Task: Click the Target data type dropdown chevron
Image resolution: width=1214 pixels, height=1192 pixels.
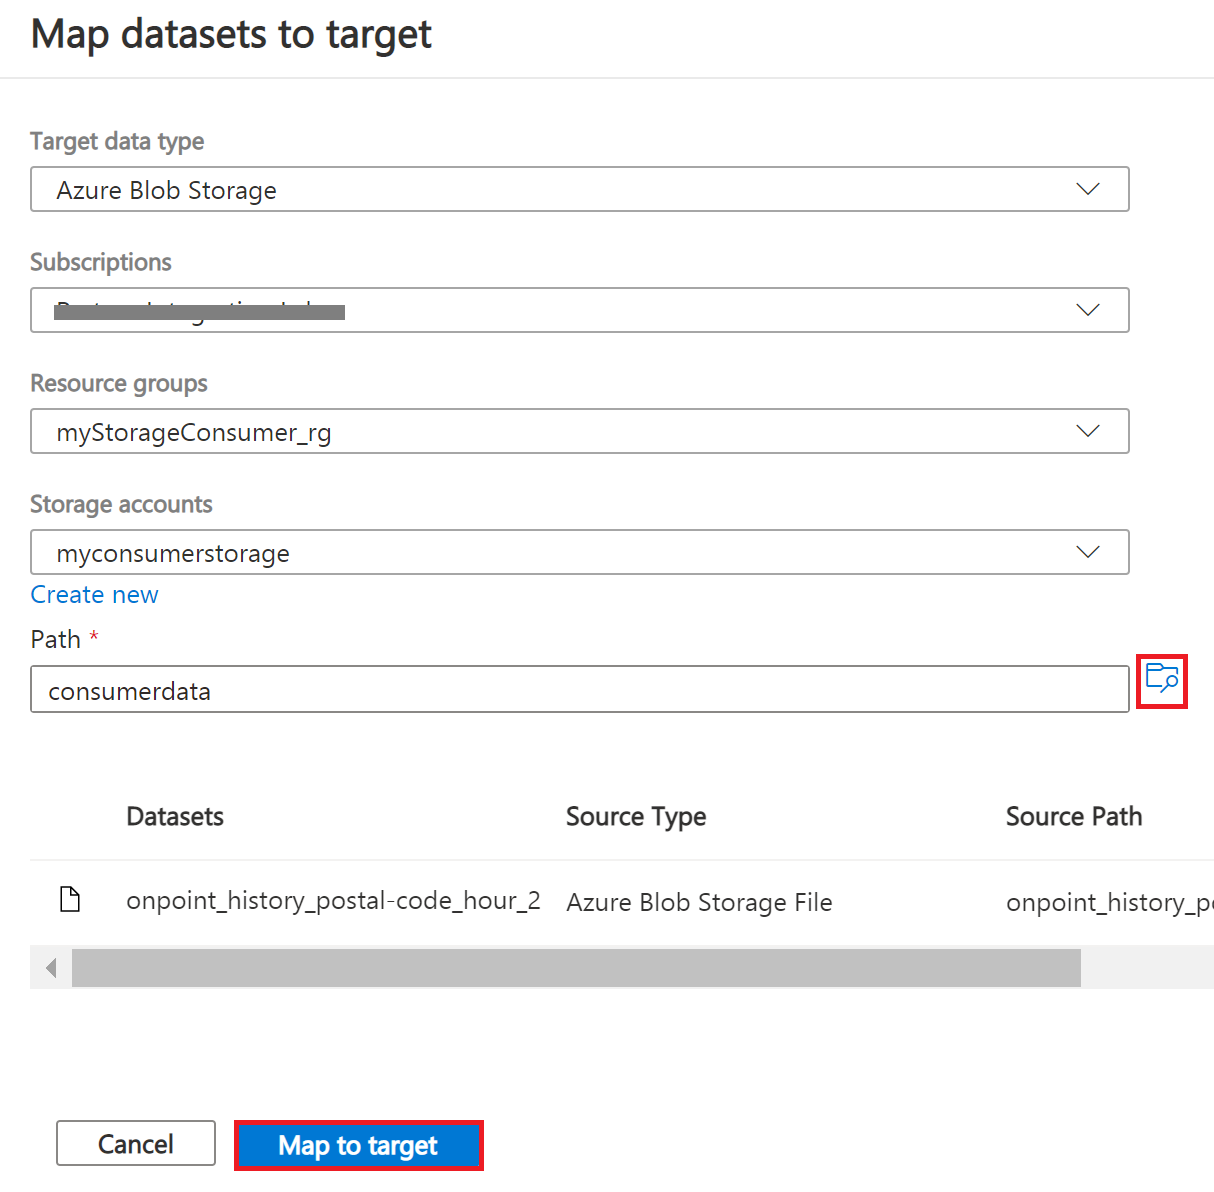Action: (1087, 189)
